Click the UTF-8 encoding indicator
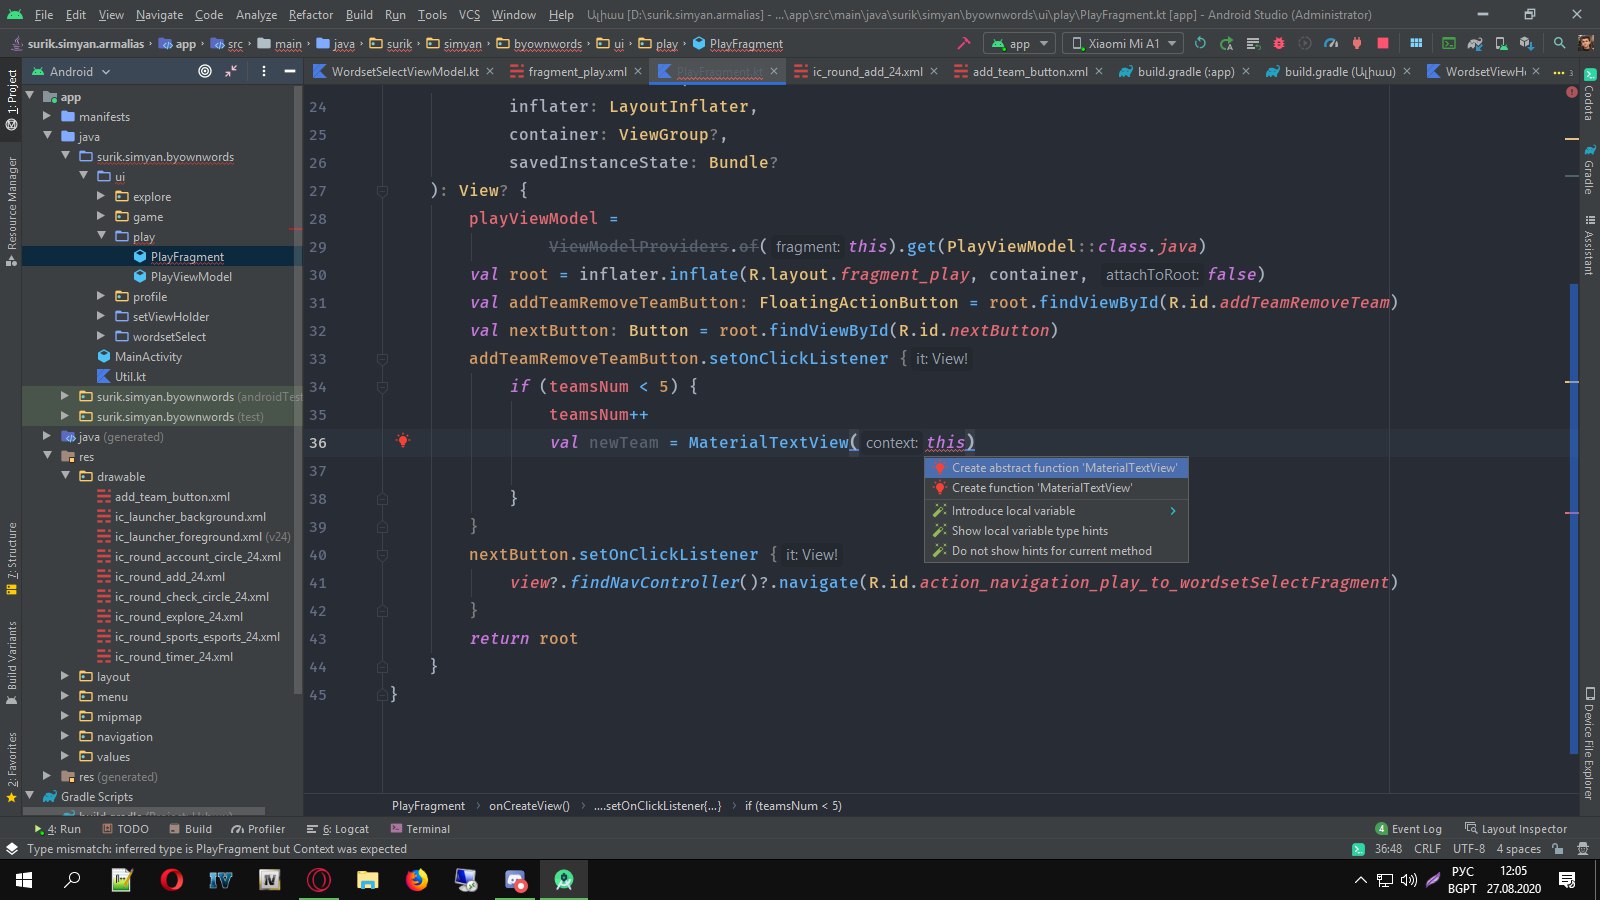 [x=1469, y=849]
